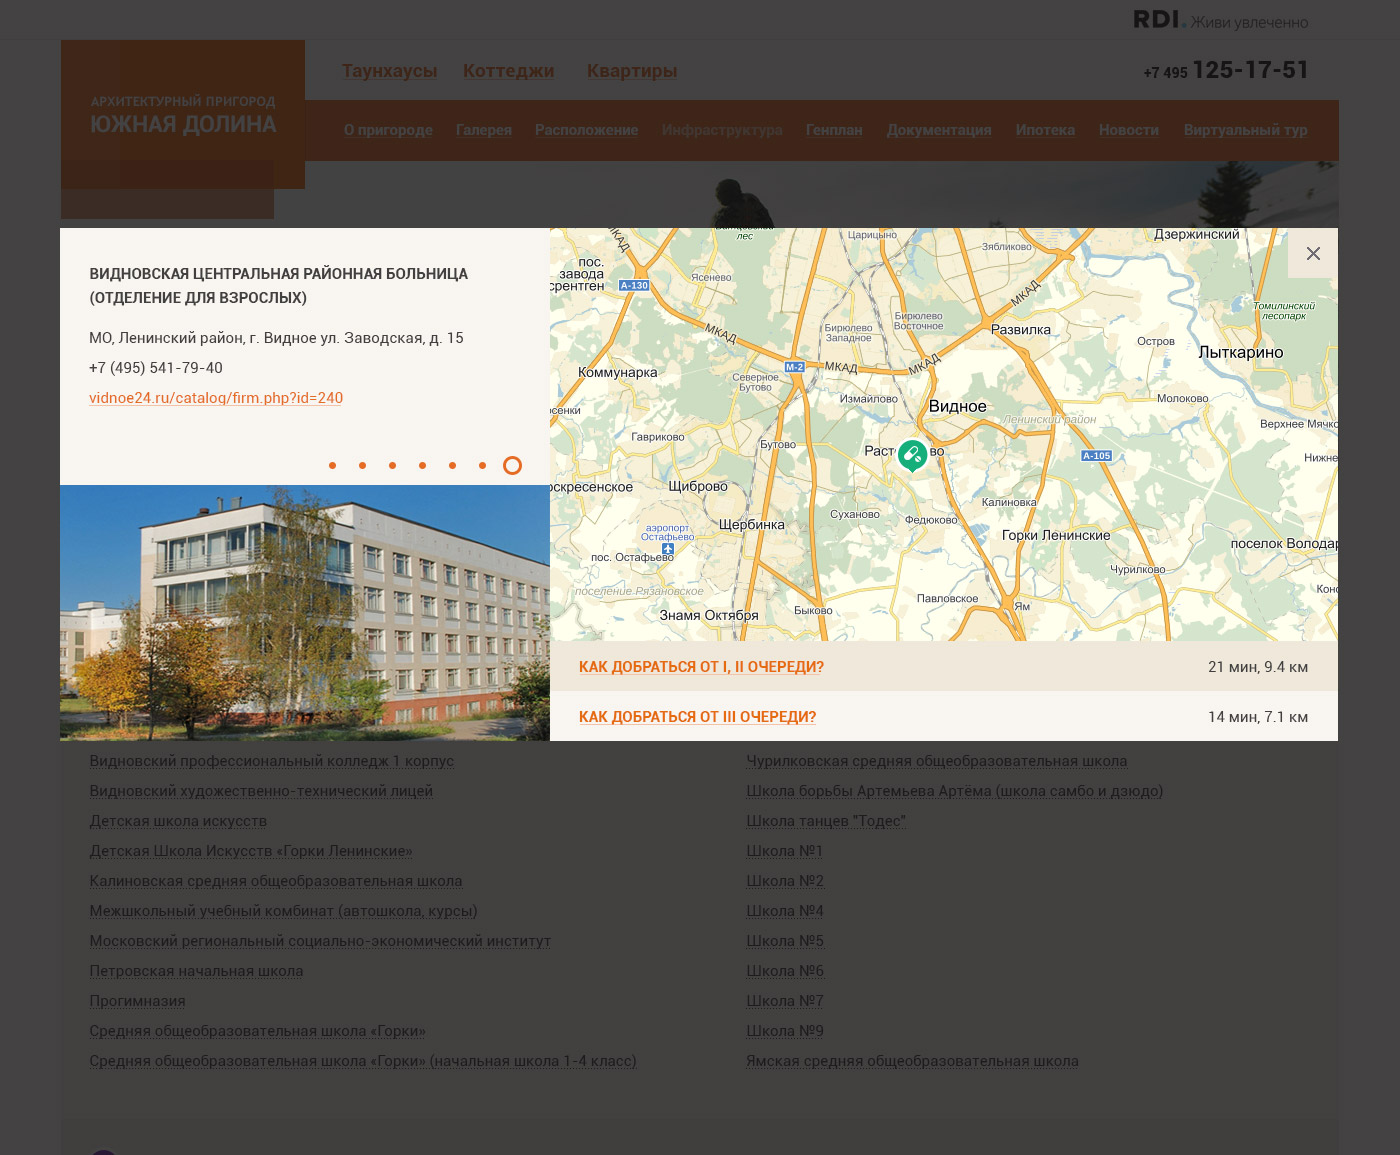
Task: Open the Школа №9 link
Action: pyautogui.click(x=785, y=1031)
